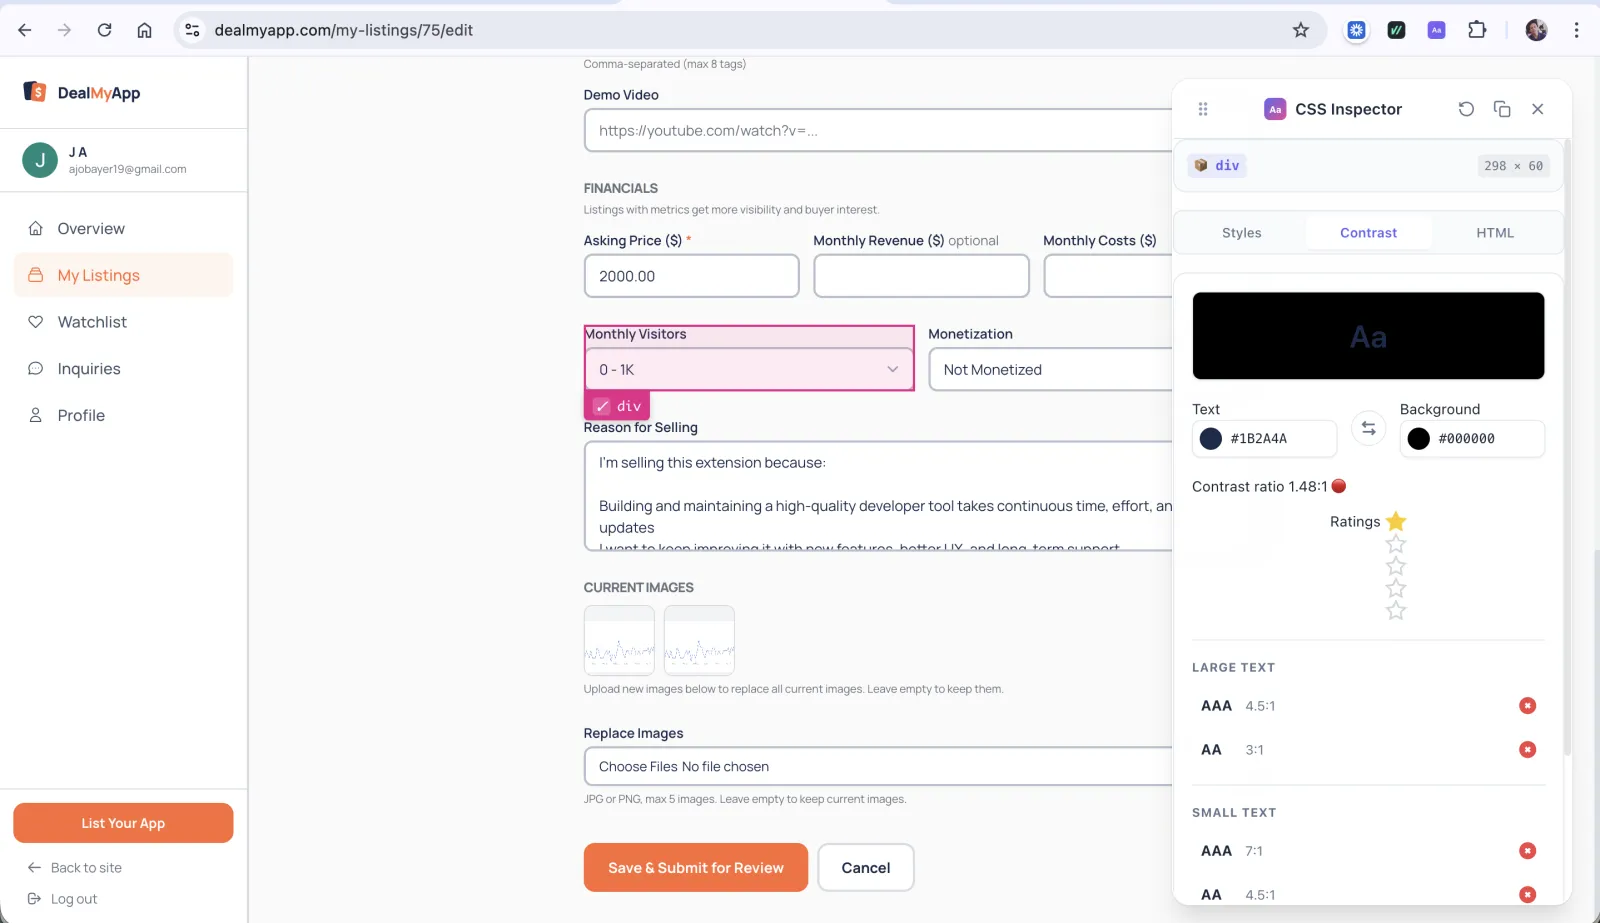The width and height of the screenshot is (1600, 923).
Task: Open the blue snowflake extension icon
Action: tap(1356, 30)
